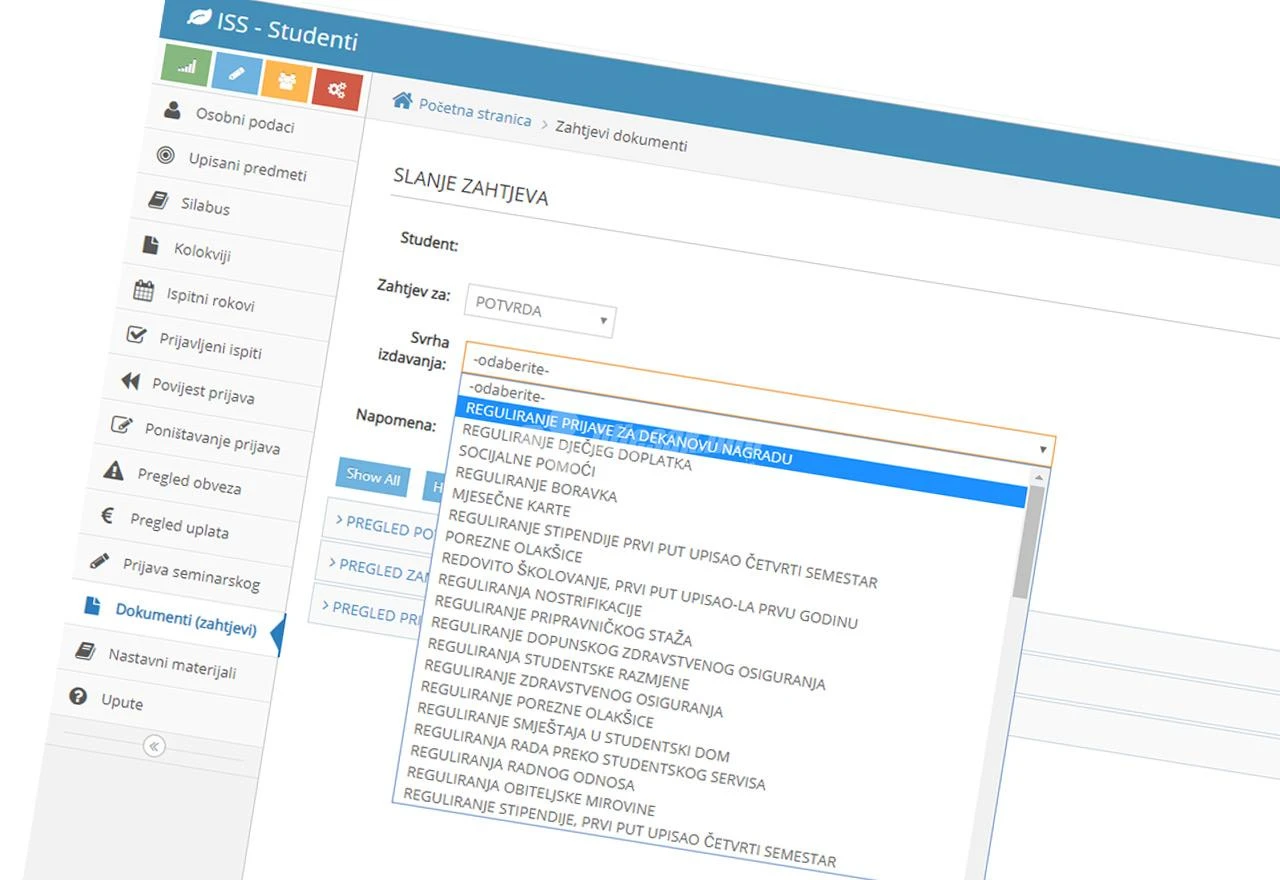This screenshot has width=1280, height=880.
Task: Click the pencil icon for Prijava seminarskog
Action: pos(100,560)
